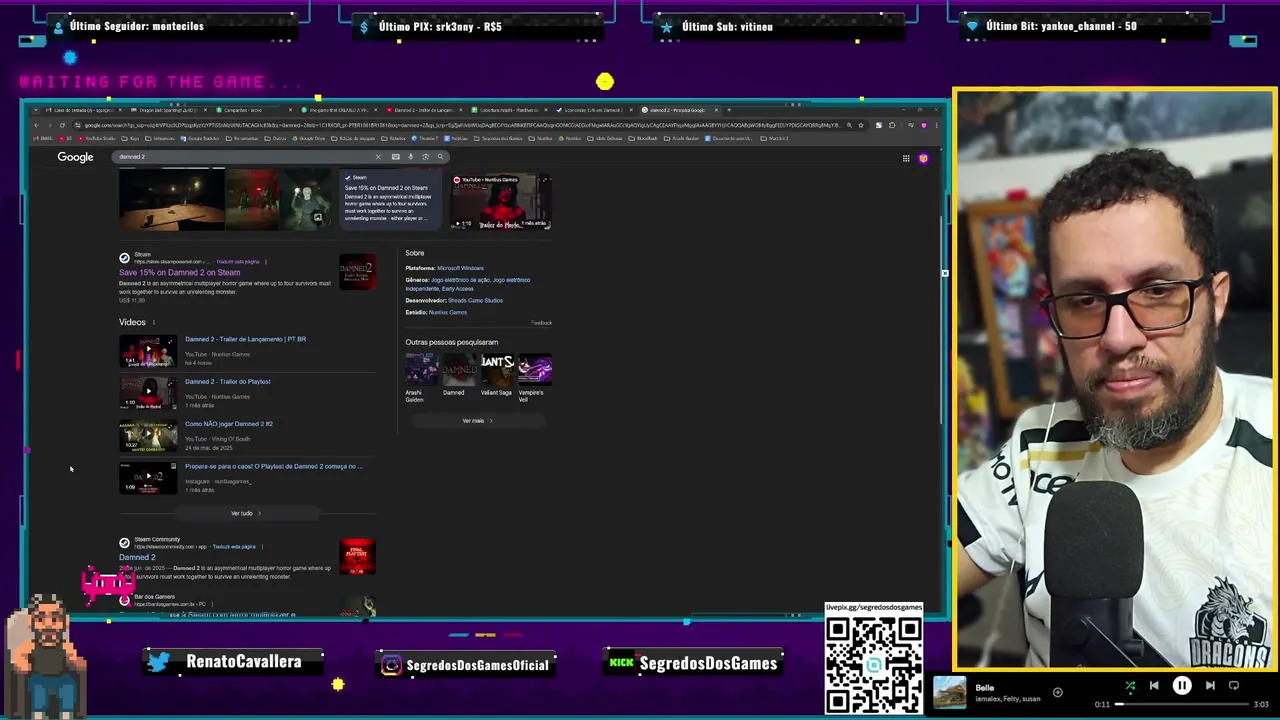1280x720 pixels.
Task: Click Feedback under Sobre panel
Action: click(541, 323)
